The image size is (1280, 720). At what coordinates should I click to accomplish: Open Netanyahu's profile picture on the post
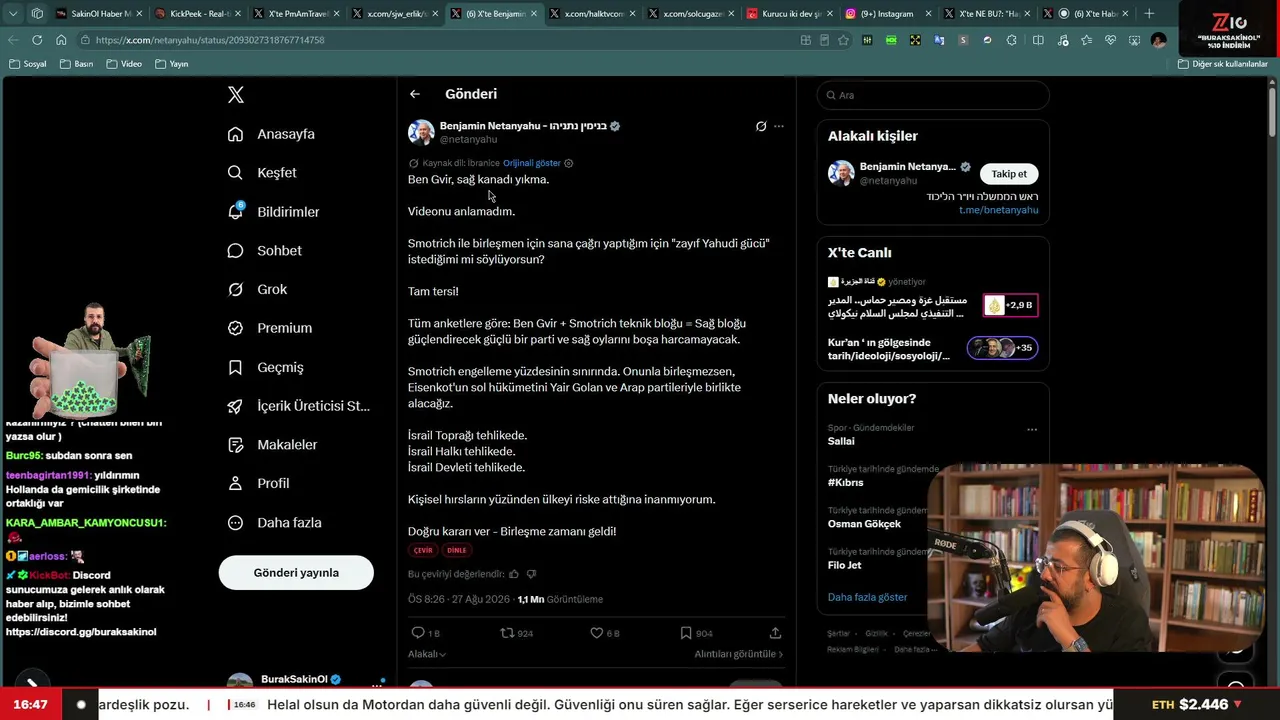point(421,132)
